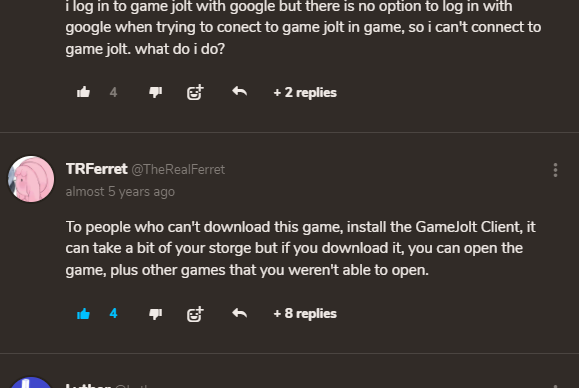Reply to the Google login comment

[x=240, y=91]
